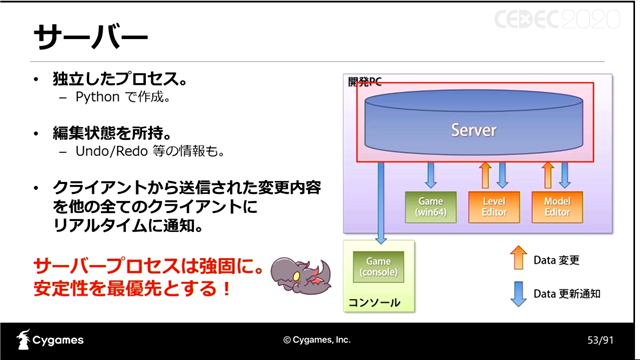Screen dimensions: 640x360
Task: Select the green Game (win64) box
Action: (431, 207)
